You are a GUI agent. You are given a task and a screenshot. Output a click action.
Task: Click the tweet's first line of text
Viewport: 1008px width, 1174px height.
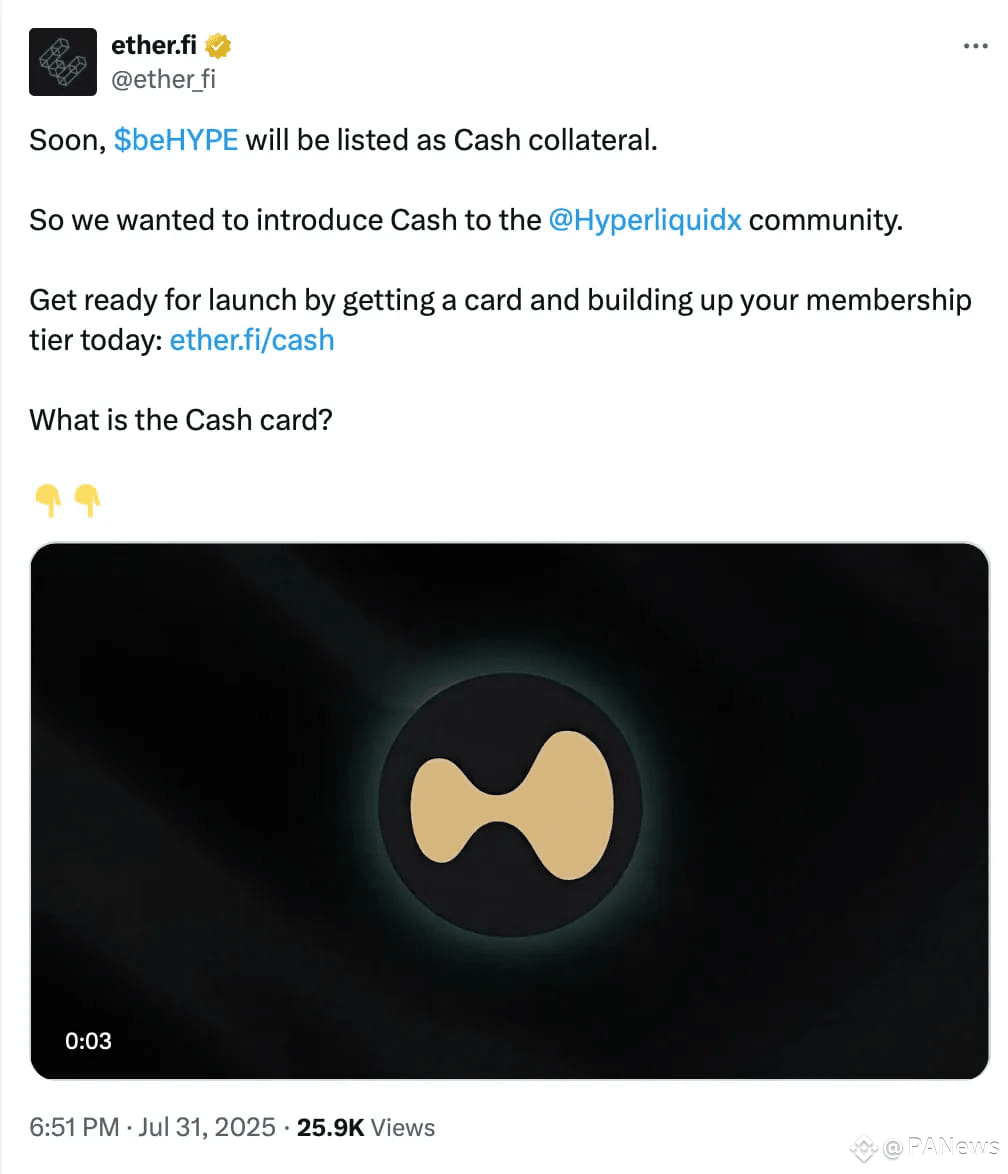click(343, 140)
